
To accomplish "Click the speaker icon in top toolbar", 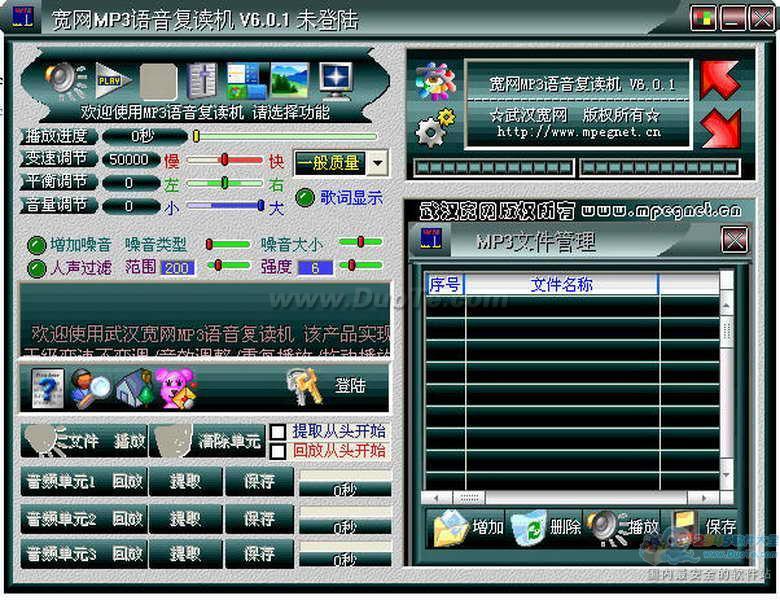I will (x=66, y=80).
